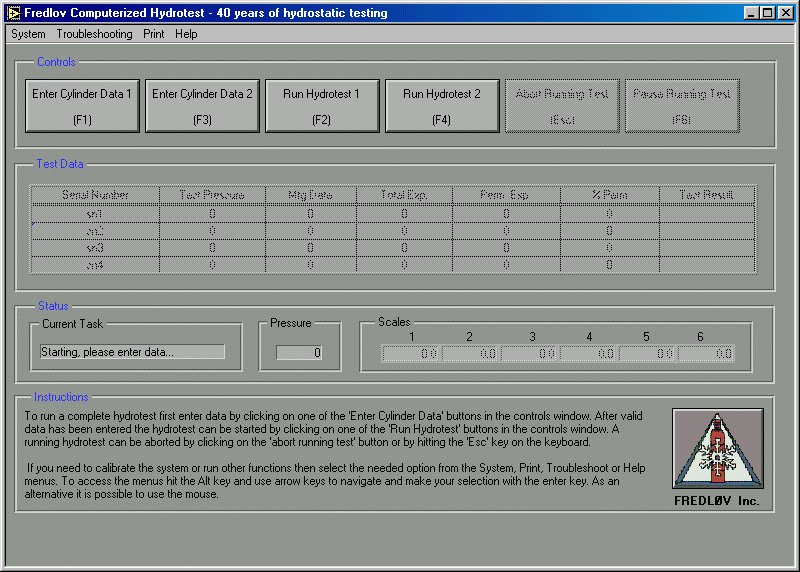Click the Current Task status field
800x572 pixels.
pyautogui.click(x=132, y=352)
